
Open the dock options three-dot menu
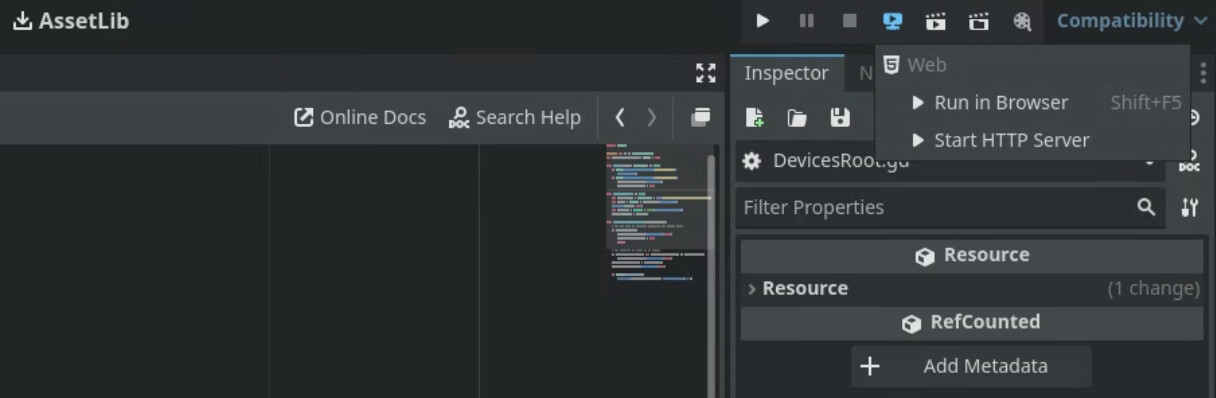coord(1203,72)
